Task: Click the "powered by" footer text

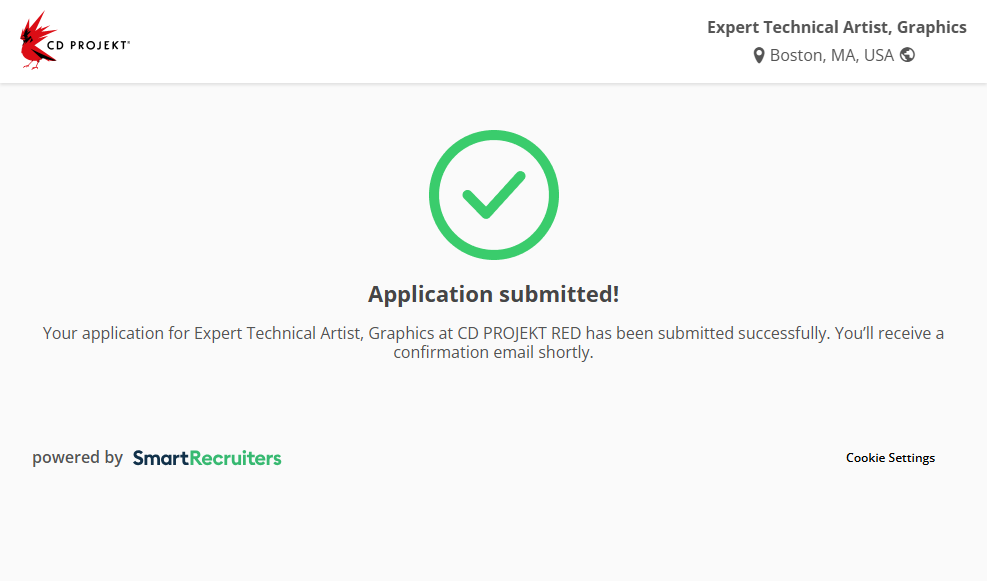Action: [x=77, y=458]
